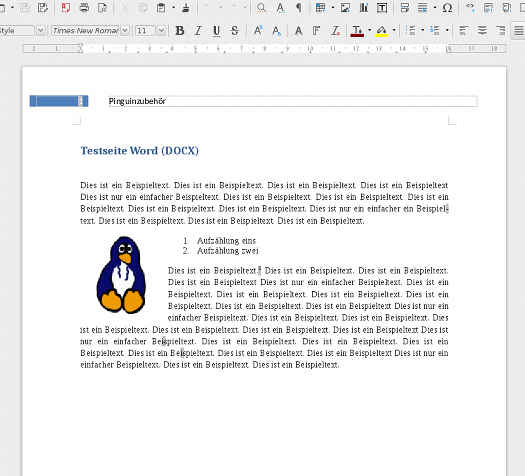
Task: Toggle Superscript
Action: click(x=258, y=31)
